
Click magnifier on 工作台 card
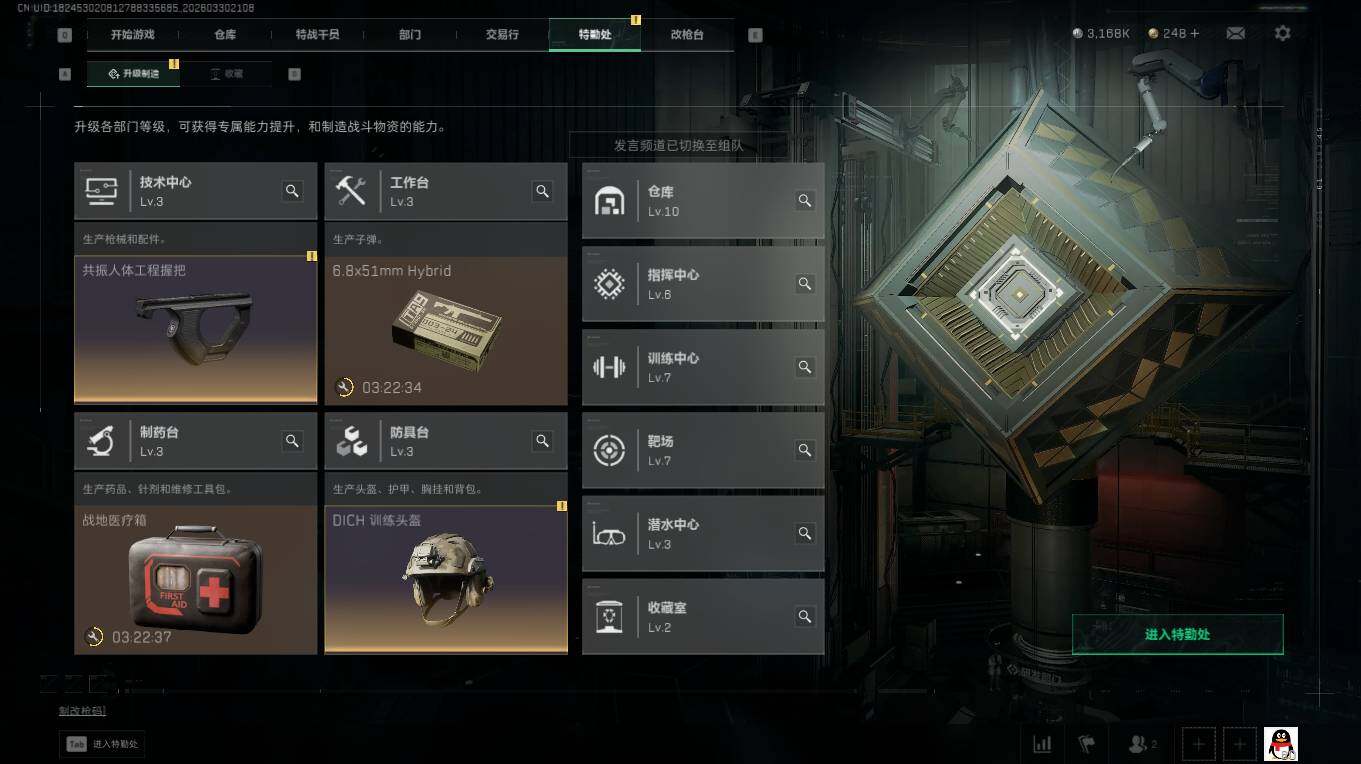pyautogui.click(x=542, y=191)
